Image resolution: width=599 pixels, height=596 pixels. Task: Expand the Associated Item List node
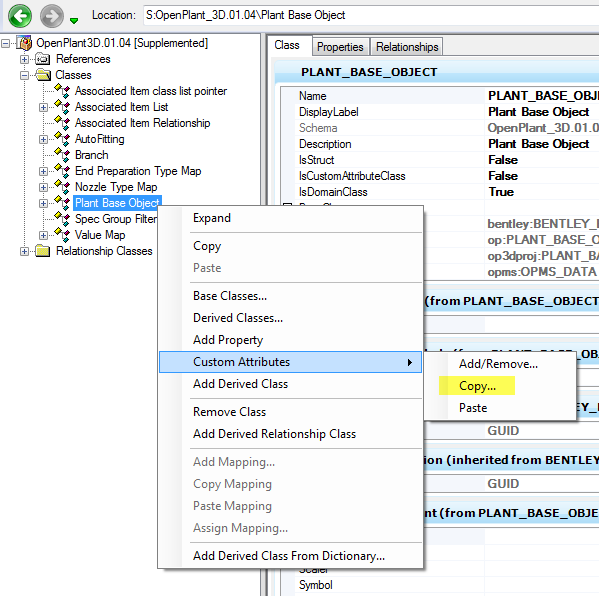pos(43,107)
